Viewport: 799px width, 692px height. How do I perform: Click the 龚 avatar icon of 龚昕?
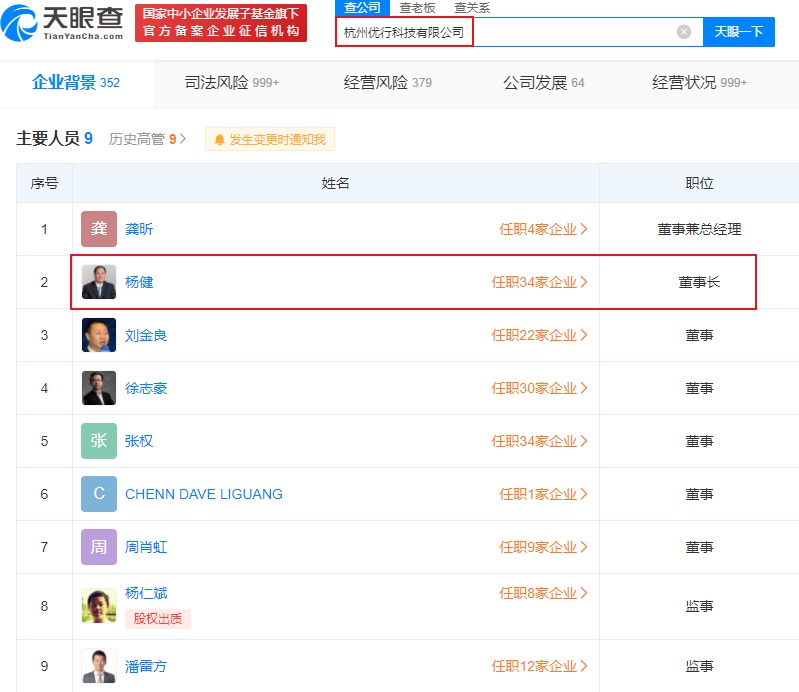[99, 229]
